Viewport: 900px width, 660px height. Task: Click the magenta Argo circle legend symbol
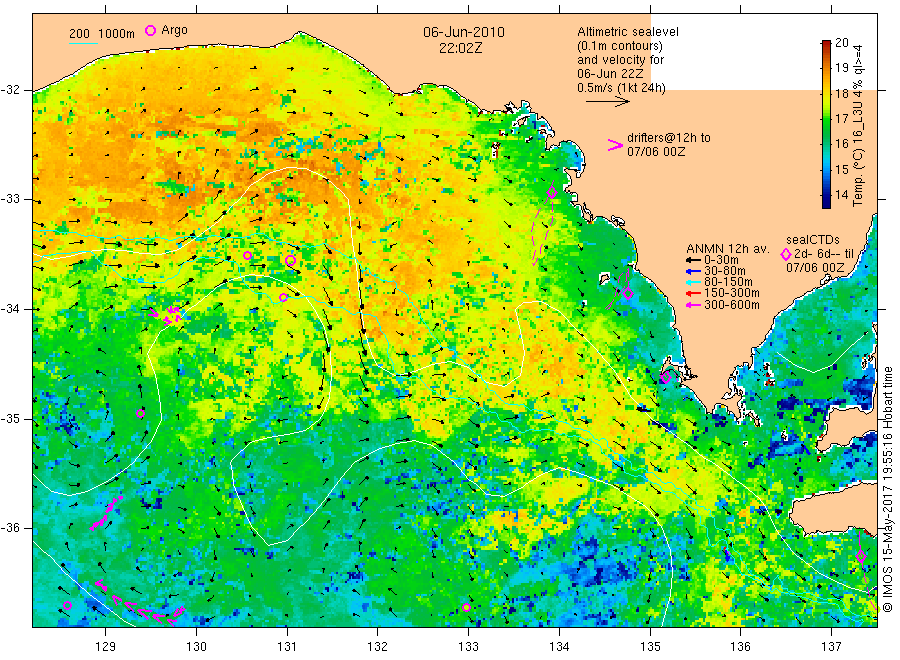[x=150, y=31]
